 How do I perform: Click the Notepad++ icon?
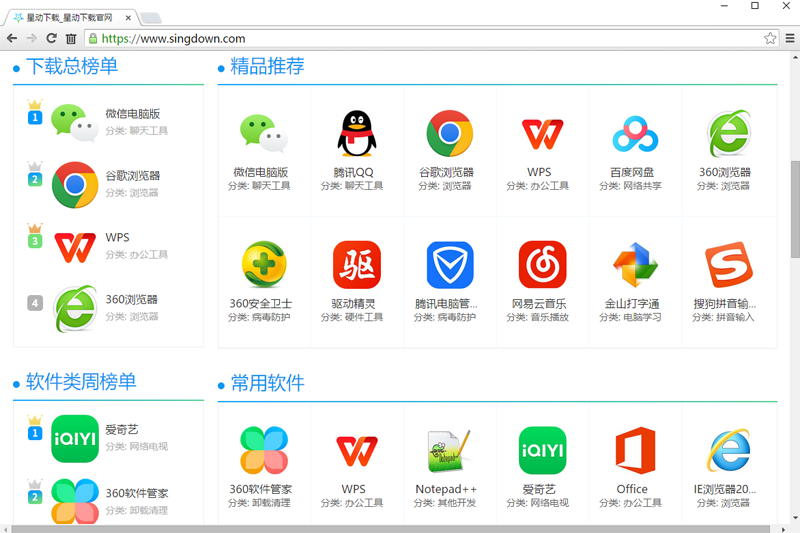[x=449, y=451]
